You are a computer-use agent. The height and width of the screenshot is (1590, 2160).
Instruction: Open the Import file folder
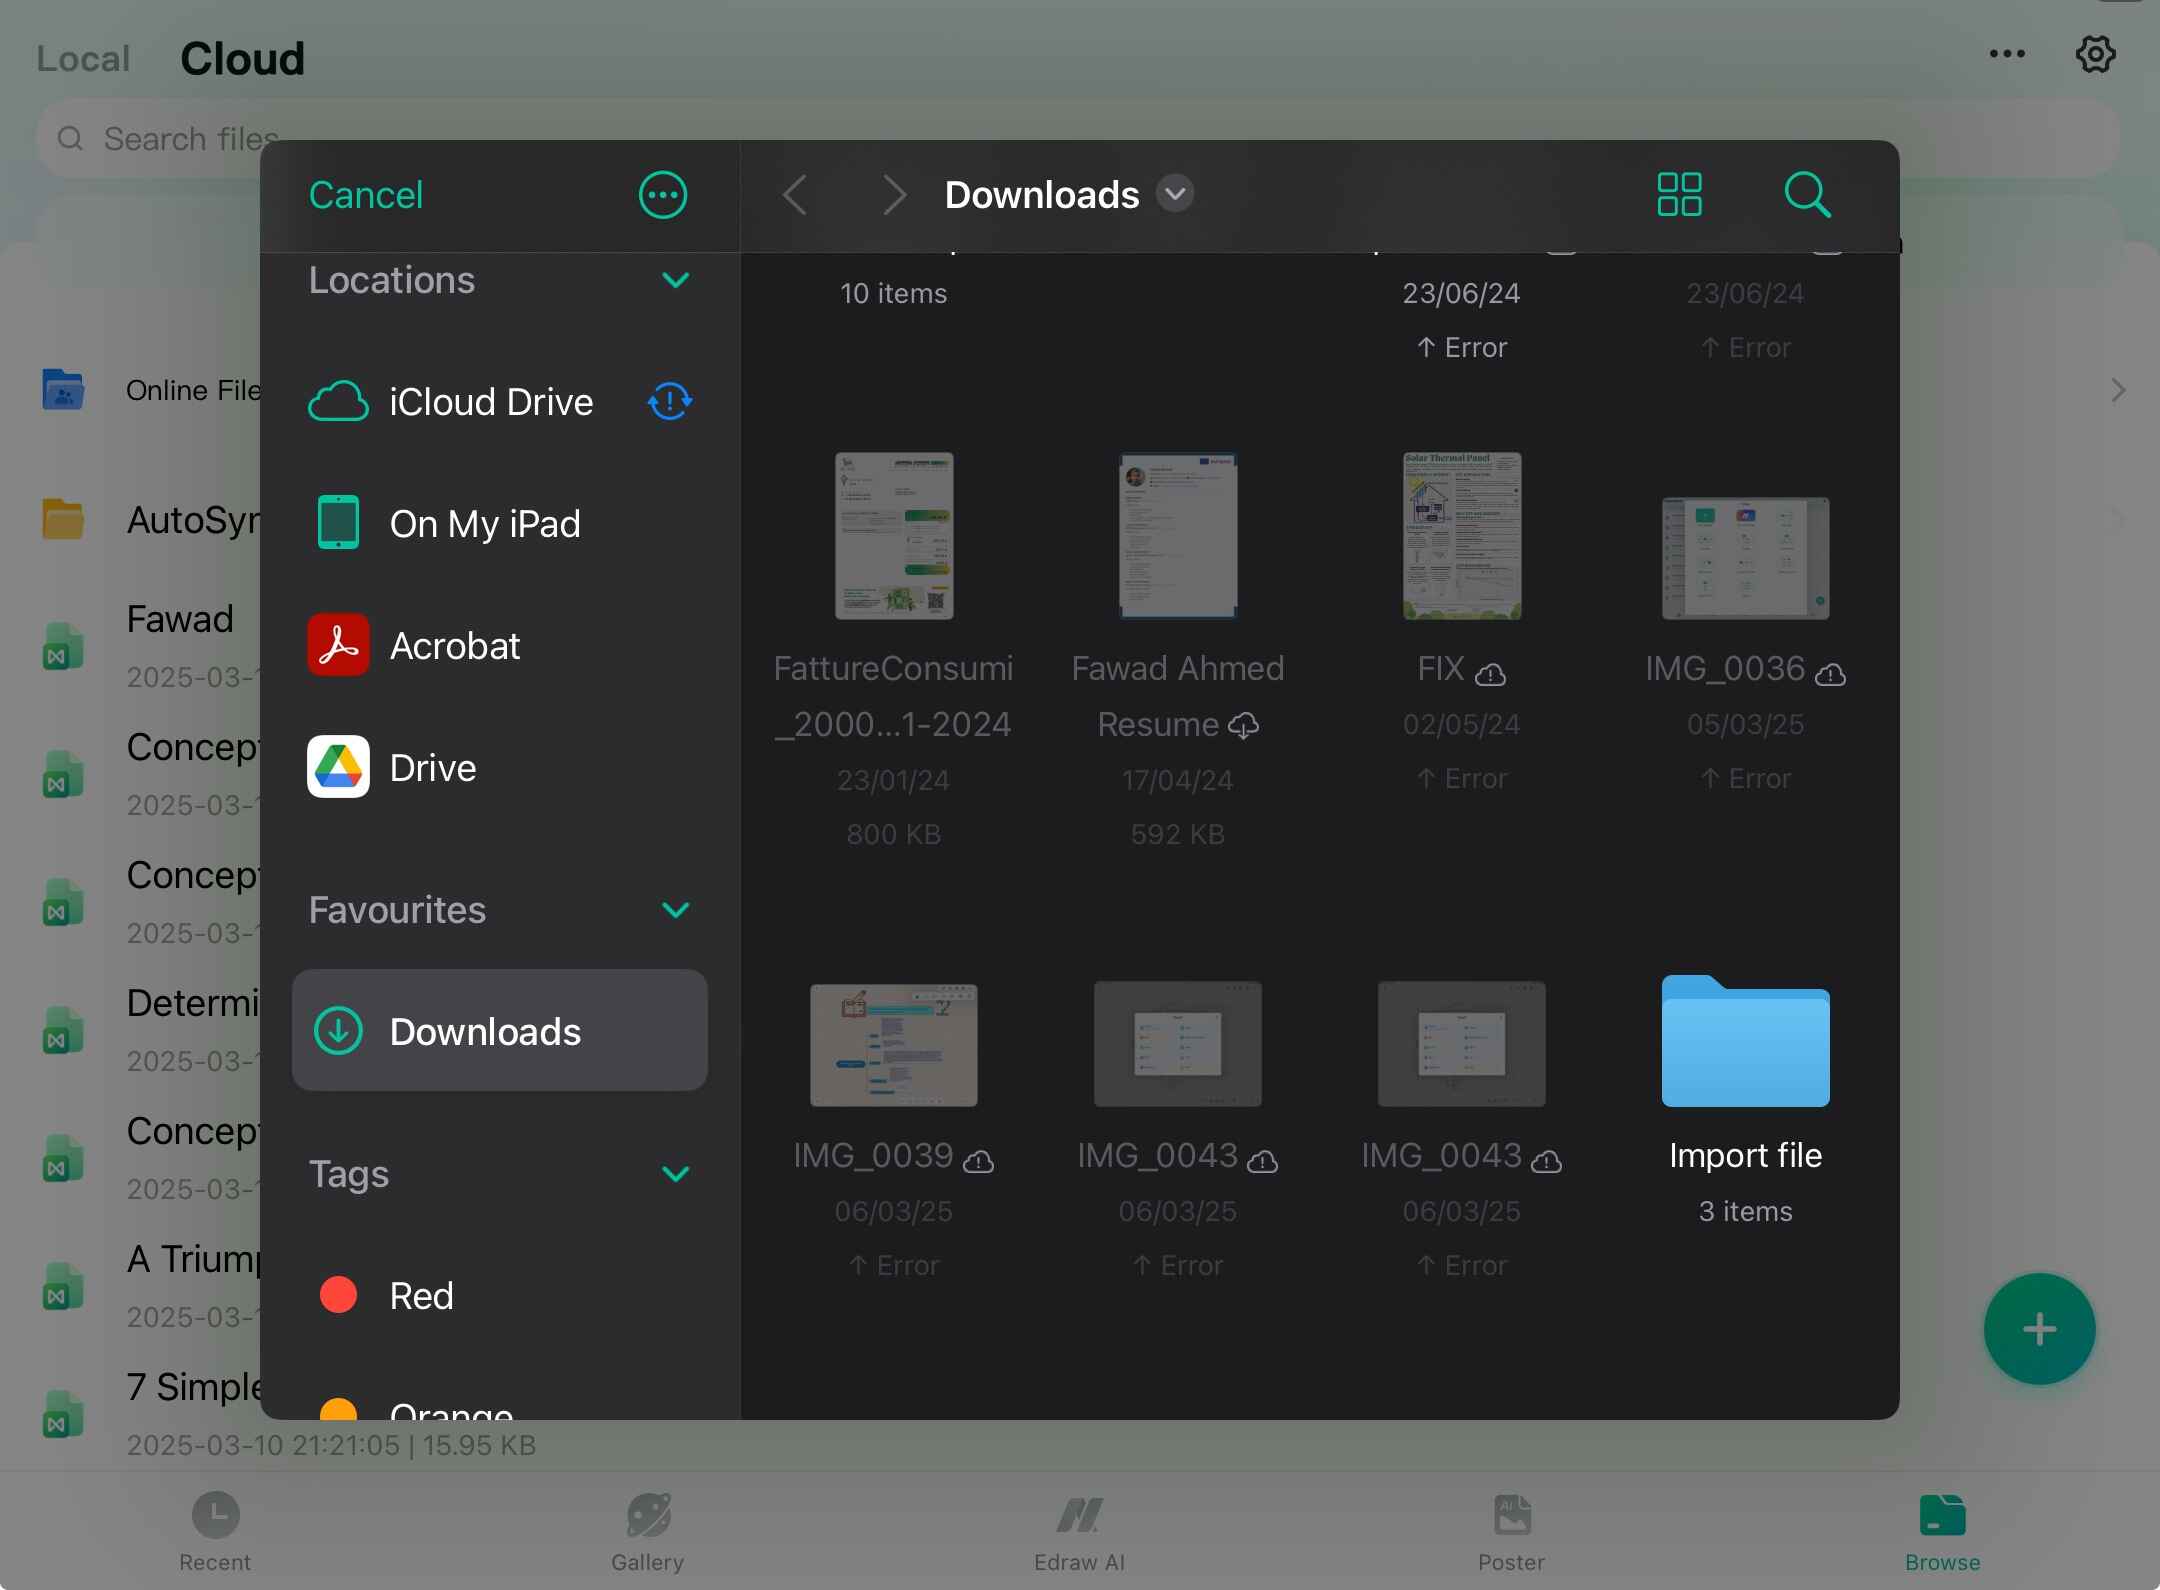(x=1745, y=1042)
